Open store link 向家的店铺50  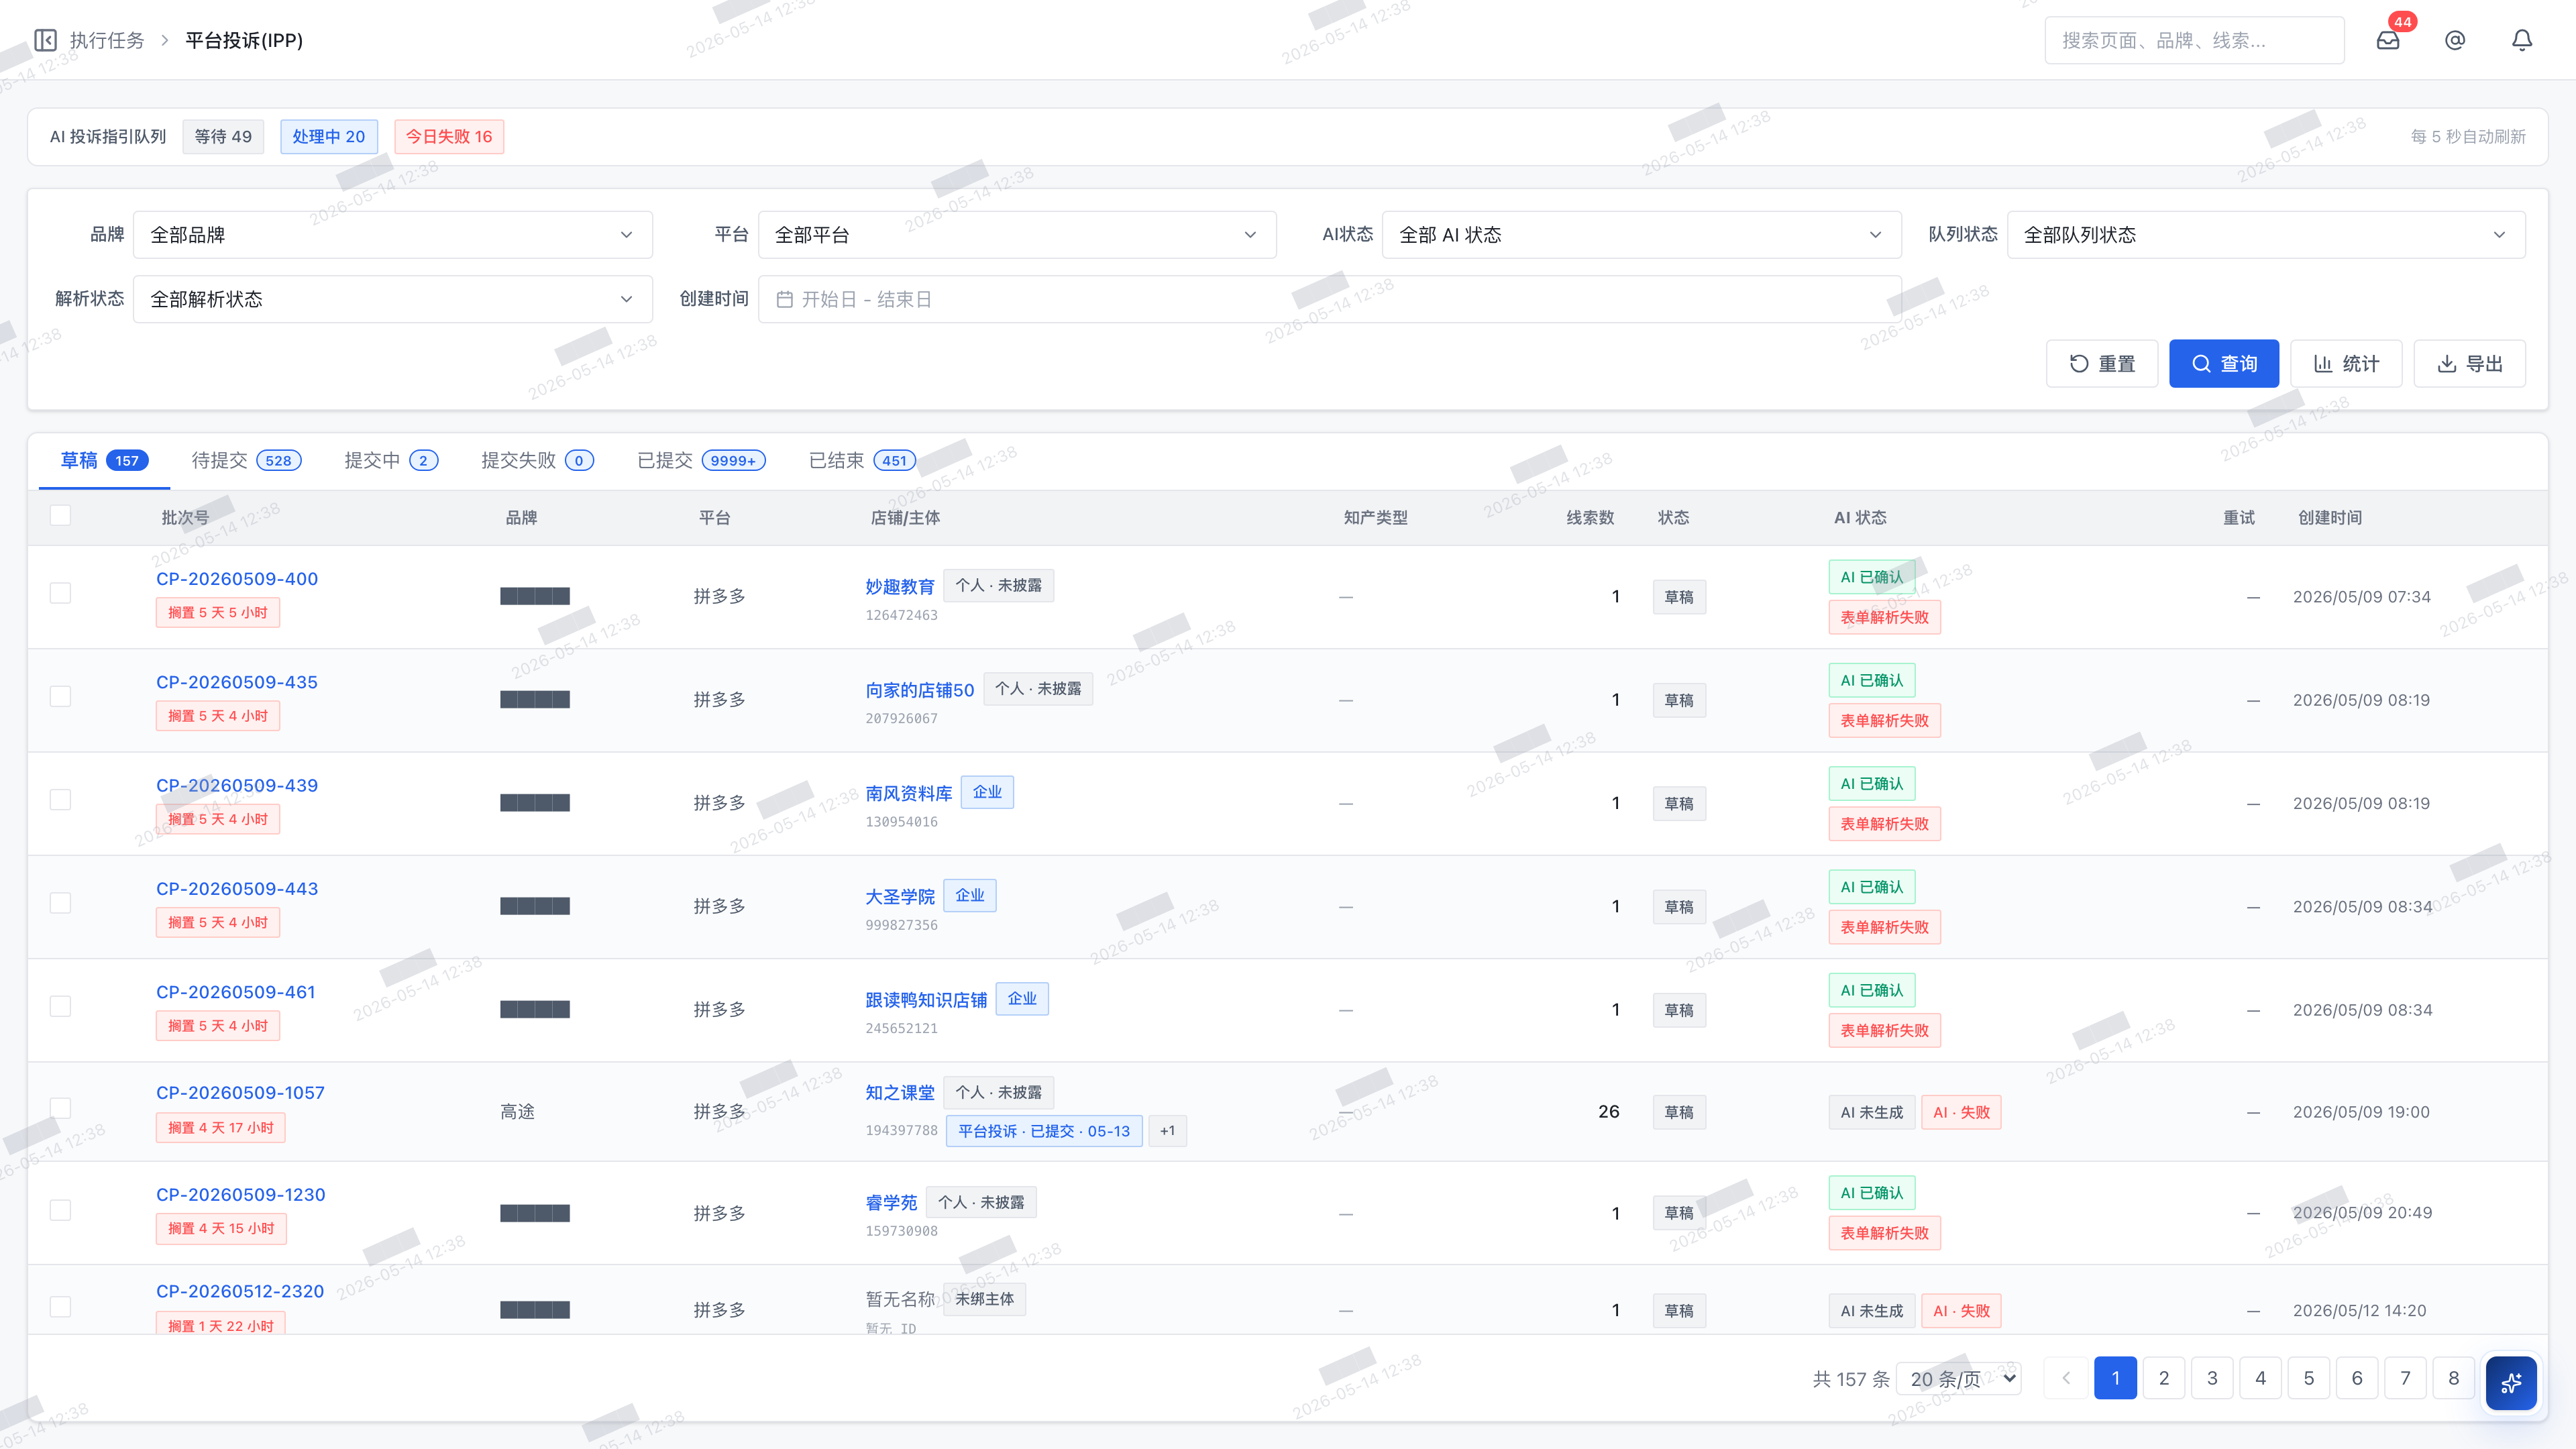pyautogui.click(x=919, y=690)
